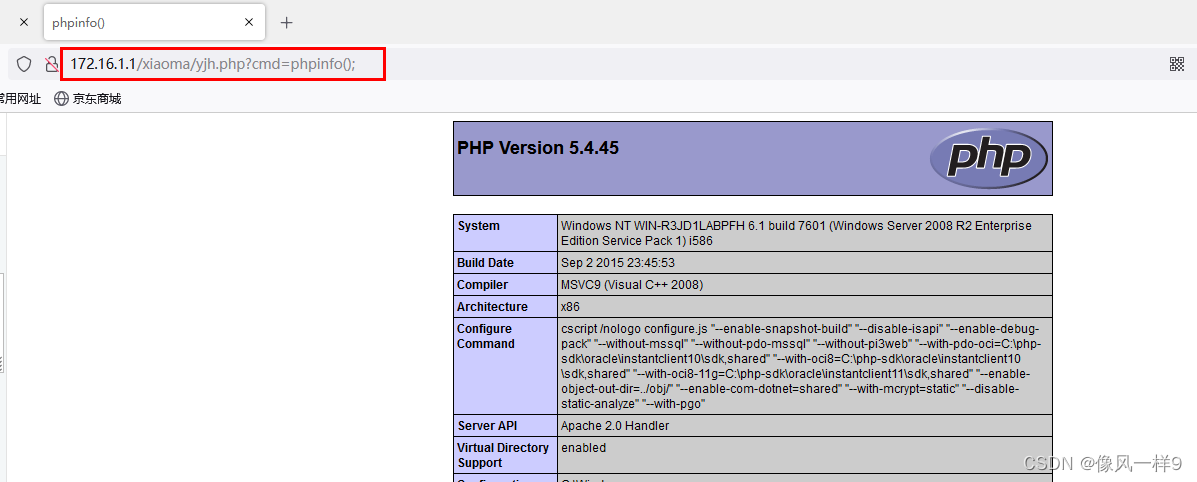Click the Architecture row label
Image resolution: width=1197 pixels, height=482 pixels.
(492, 307)
